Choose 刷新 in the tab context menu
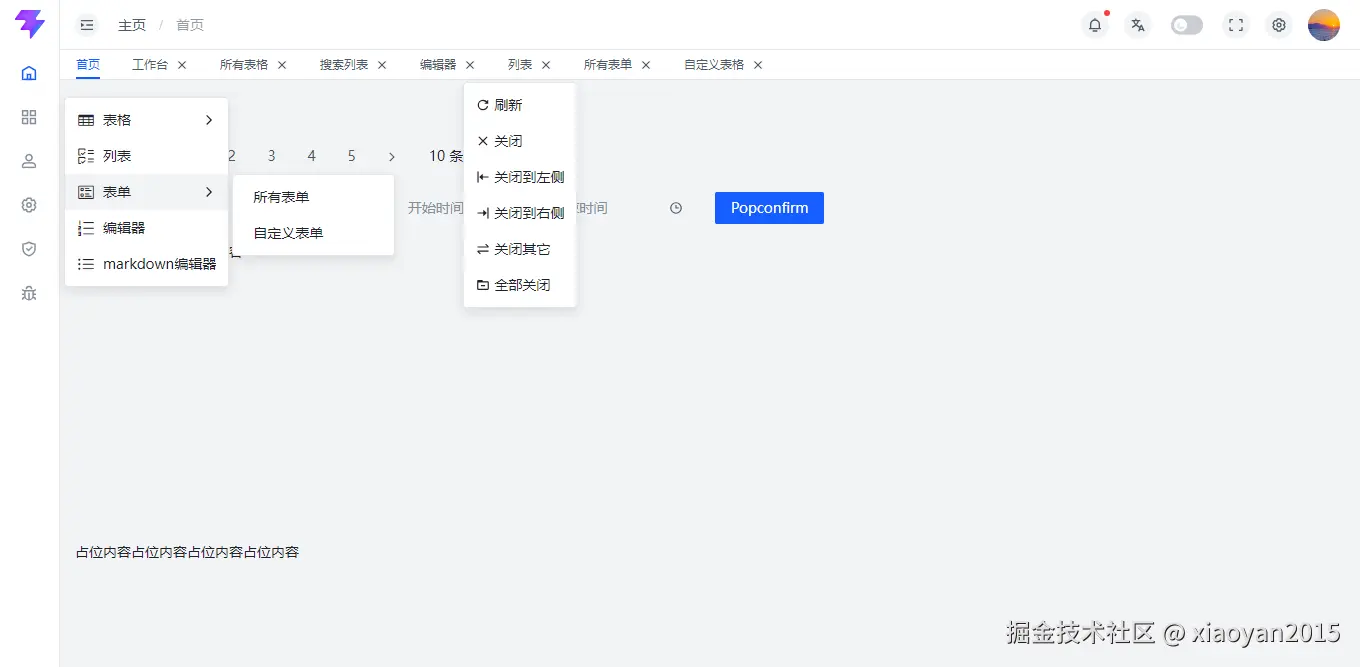1360x667 pixels. tap(520, 105)
